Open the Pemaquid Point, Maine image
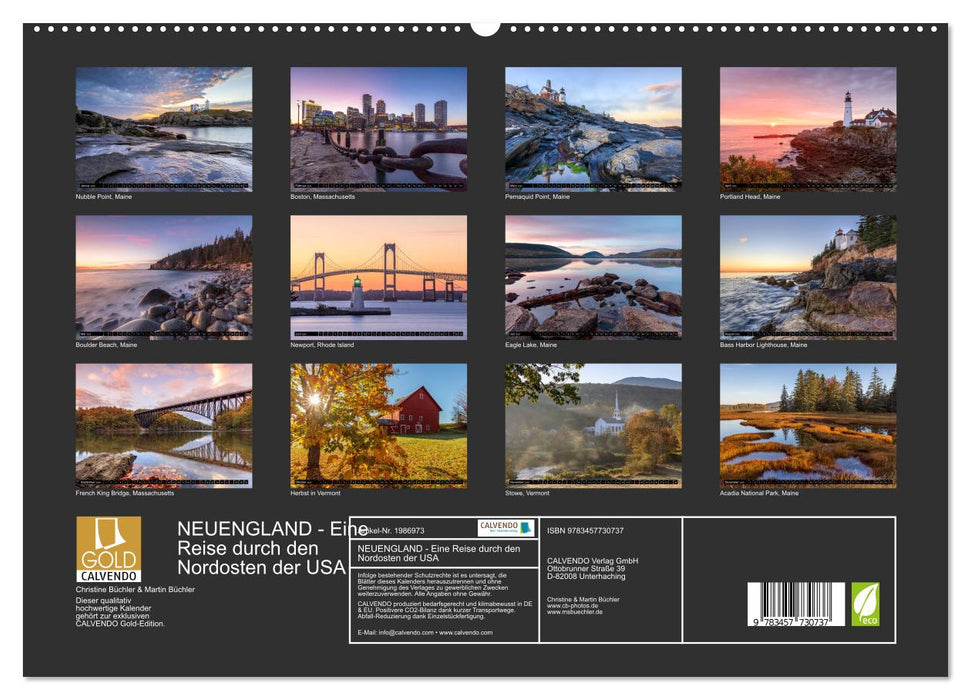Image resolution: width=971 pixels, height=700 pixels. pyautogui.click(x=592, y=130)
